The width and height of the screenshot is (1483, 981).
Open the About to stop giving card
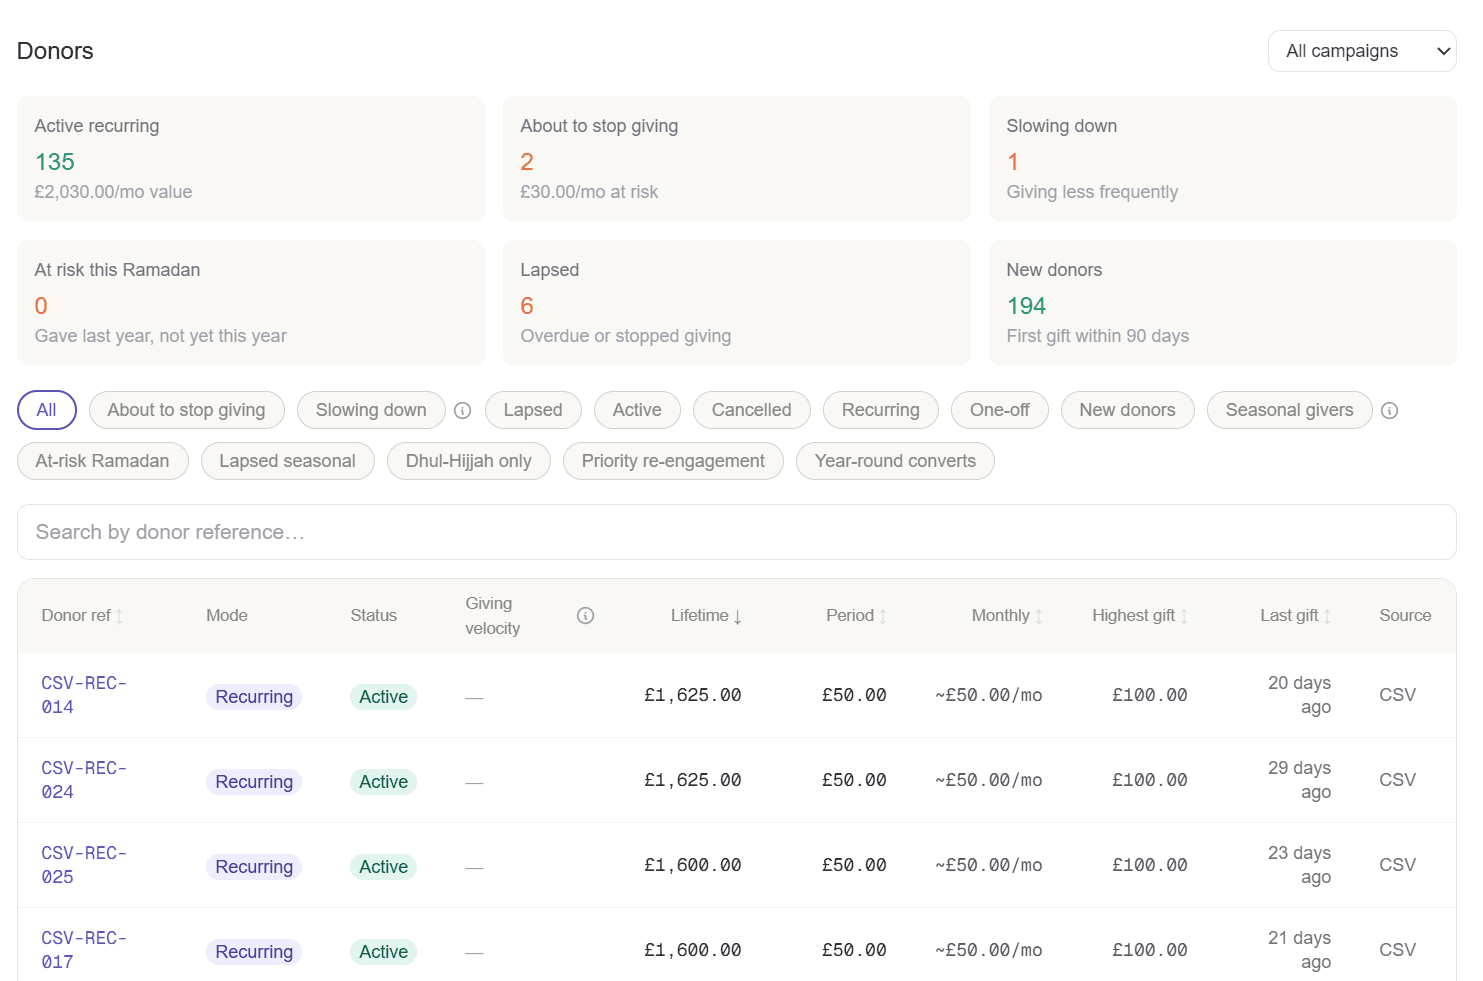[x=737, y=159]
